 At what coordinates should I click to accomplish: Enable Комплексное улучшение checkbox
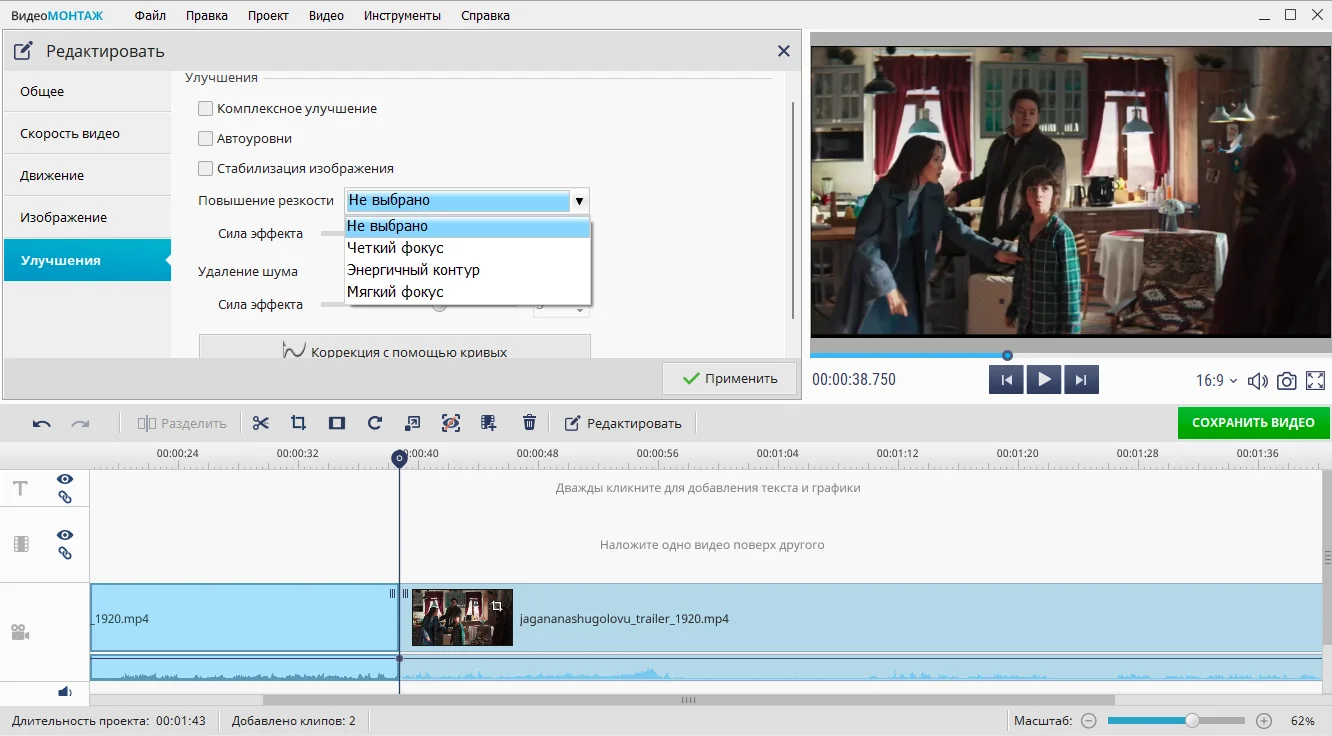click(x=206, y=108)
